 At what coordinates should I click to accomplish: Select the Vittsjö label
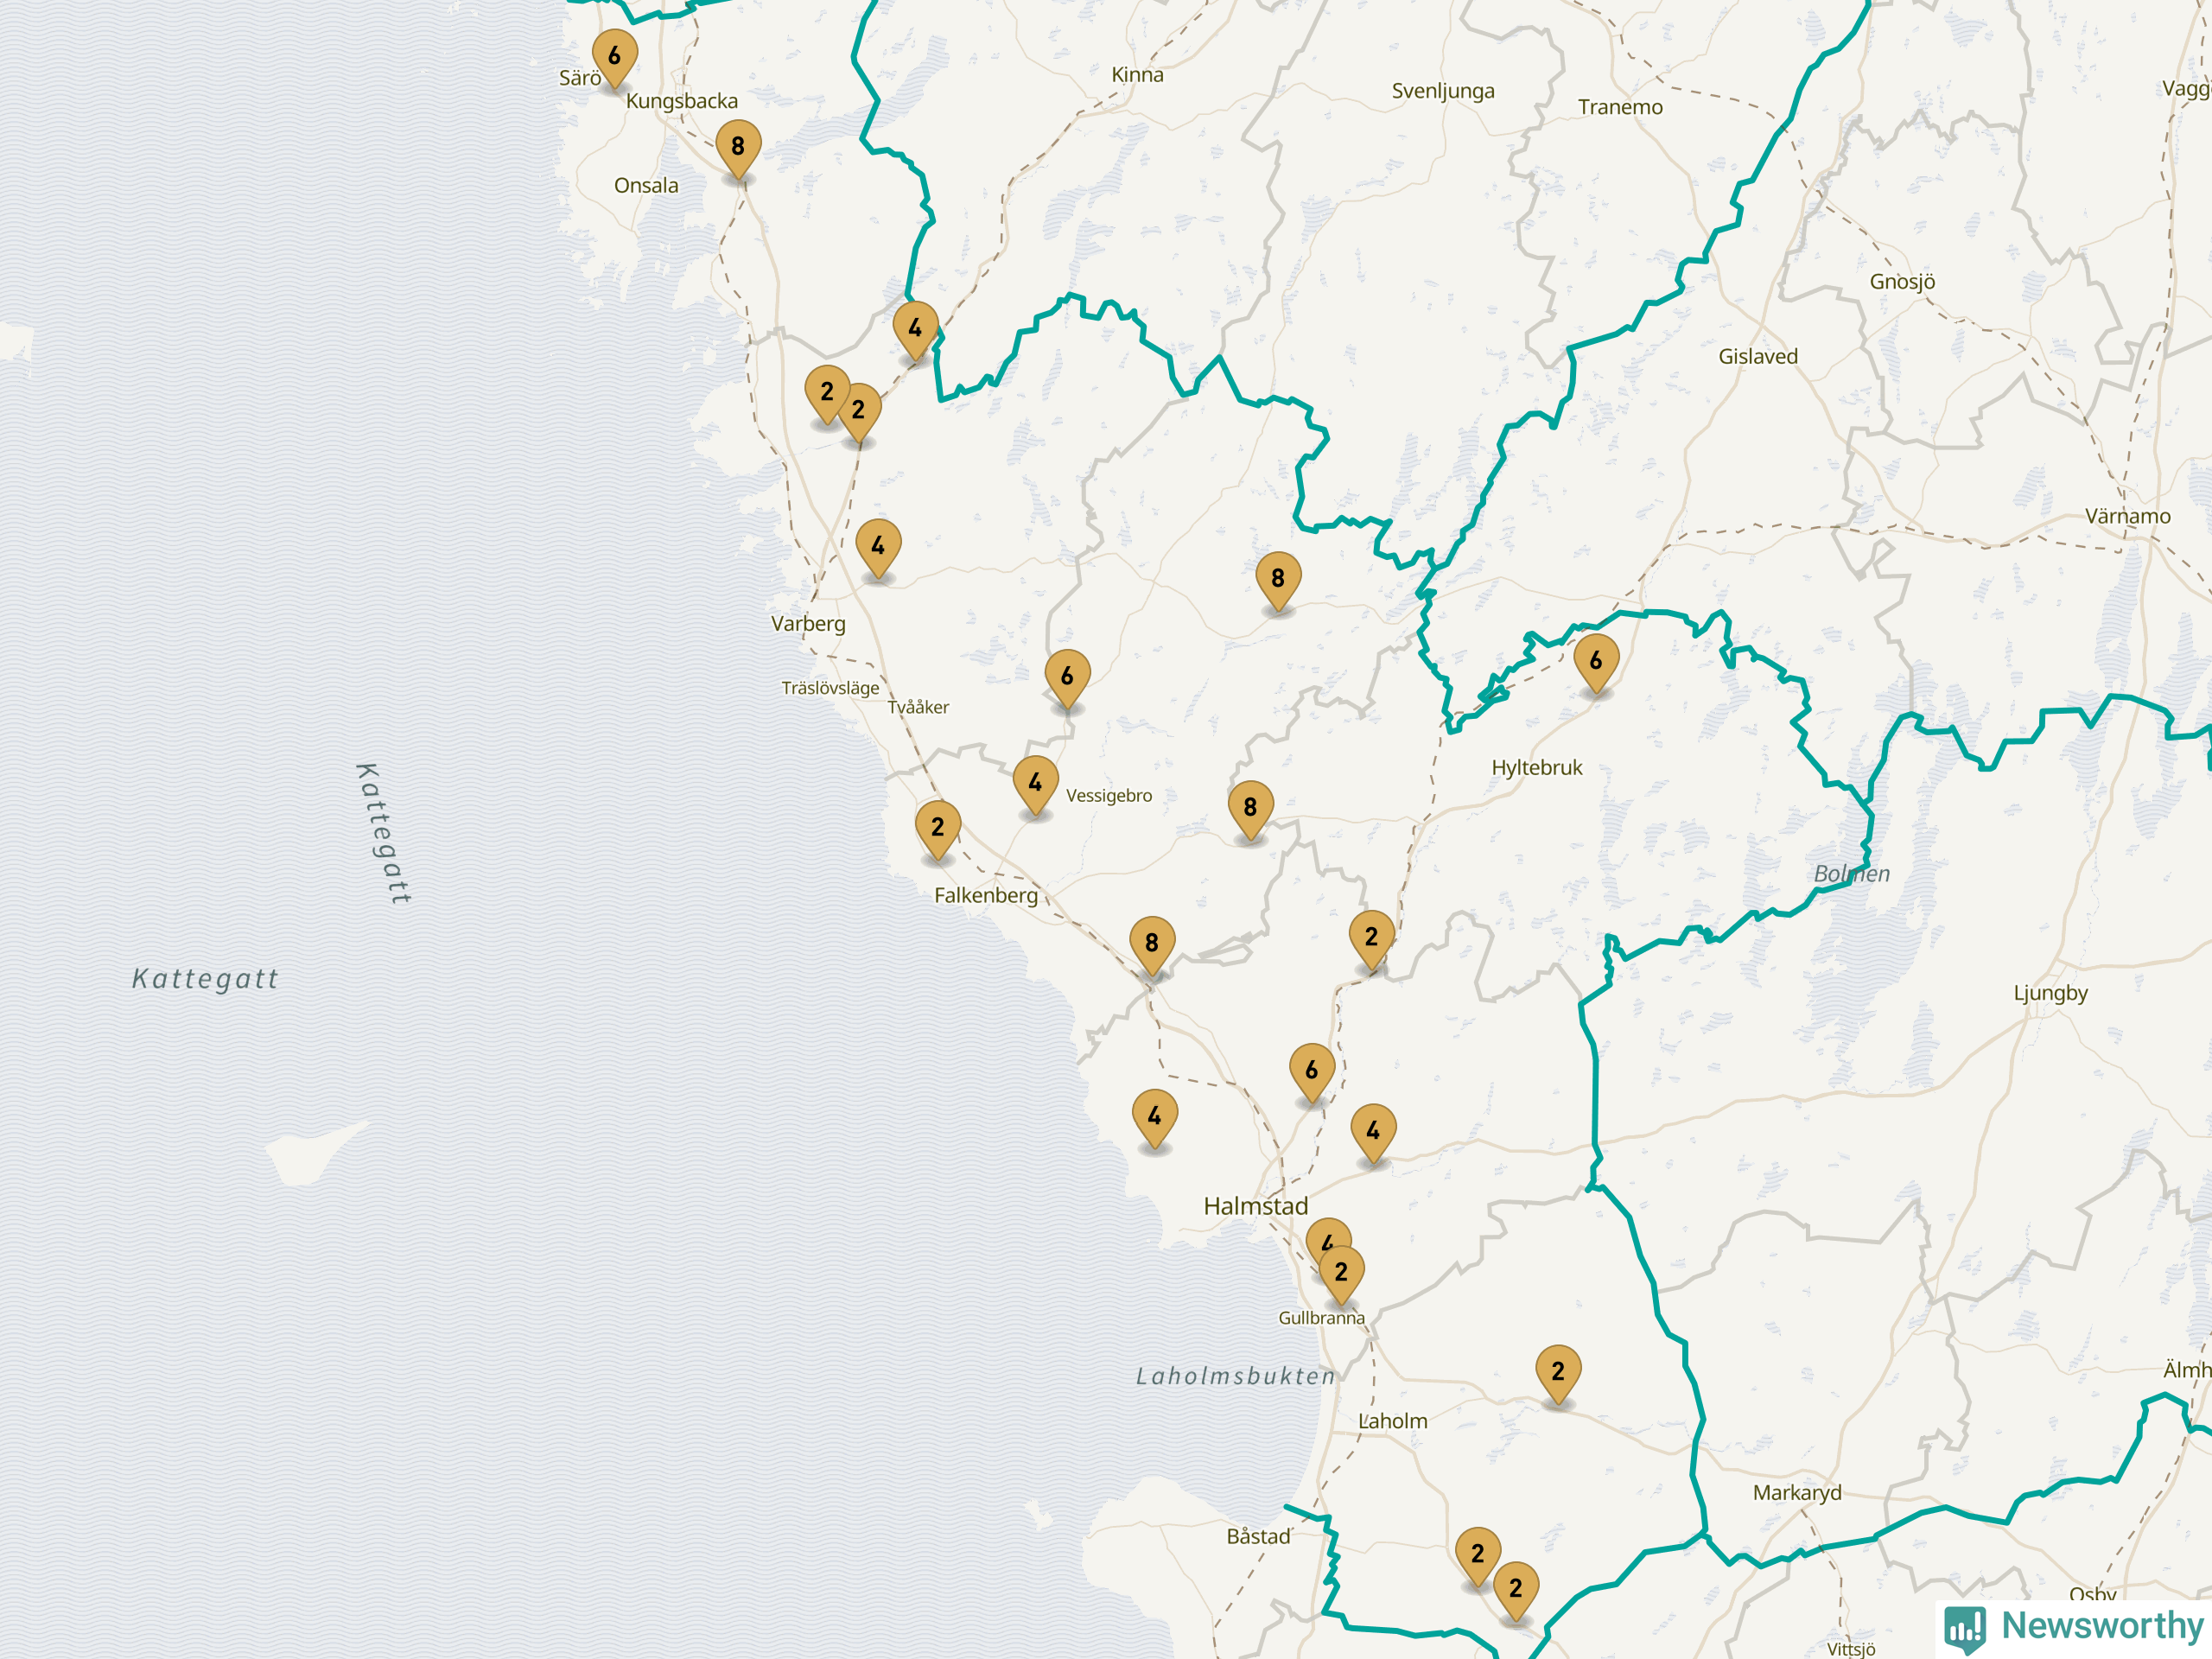[1851, 1649]
